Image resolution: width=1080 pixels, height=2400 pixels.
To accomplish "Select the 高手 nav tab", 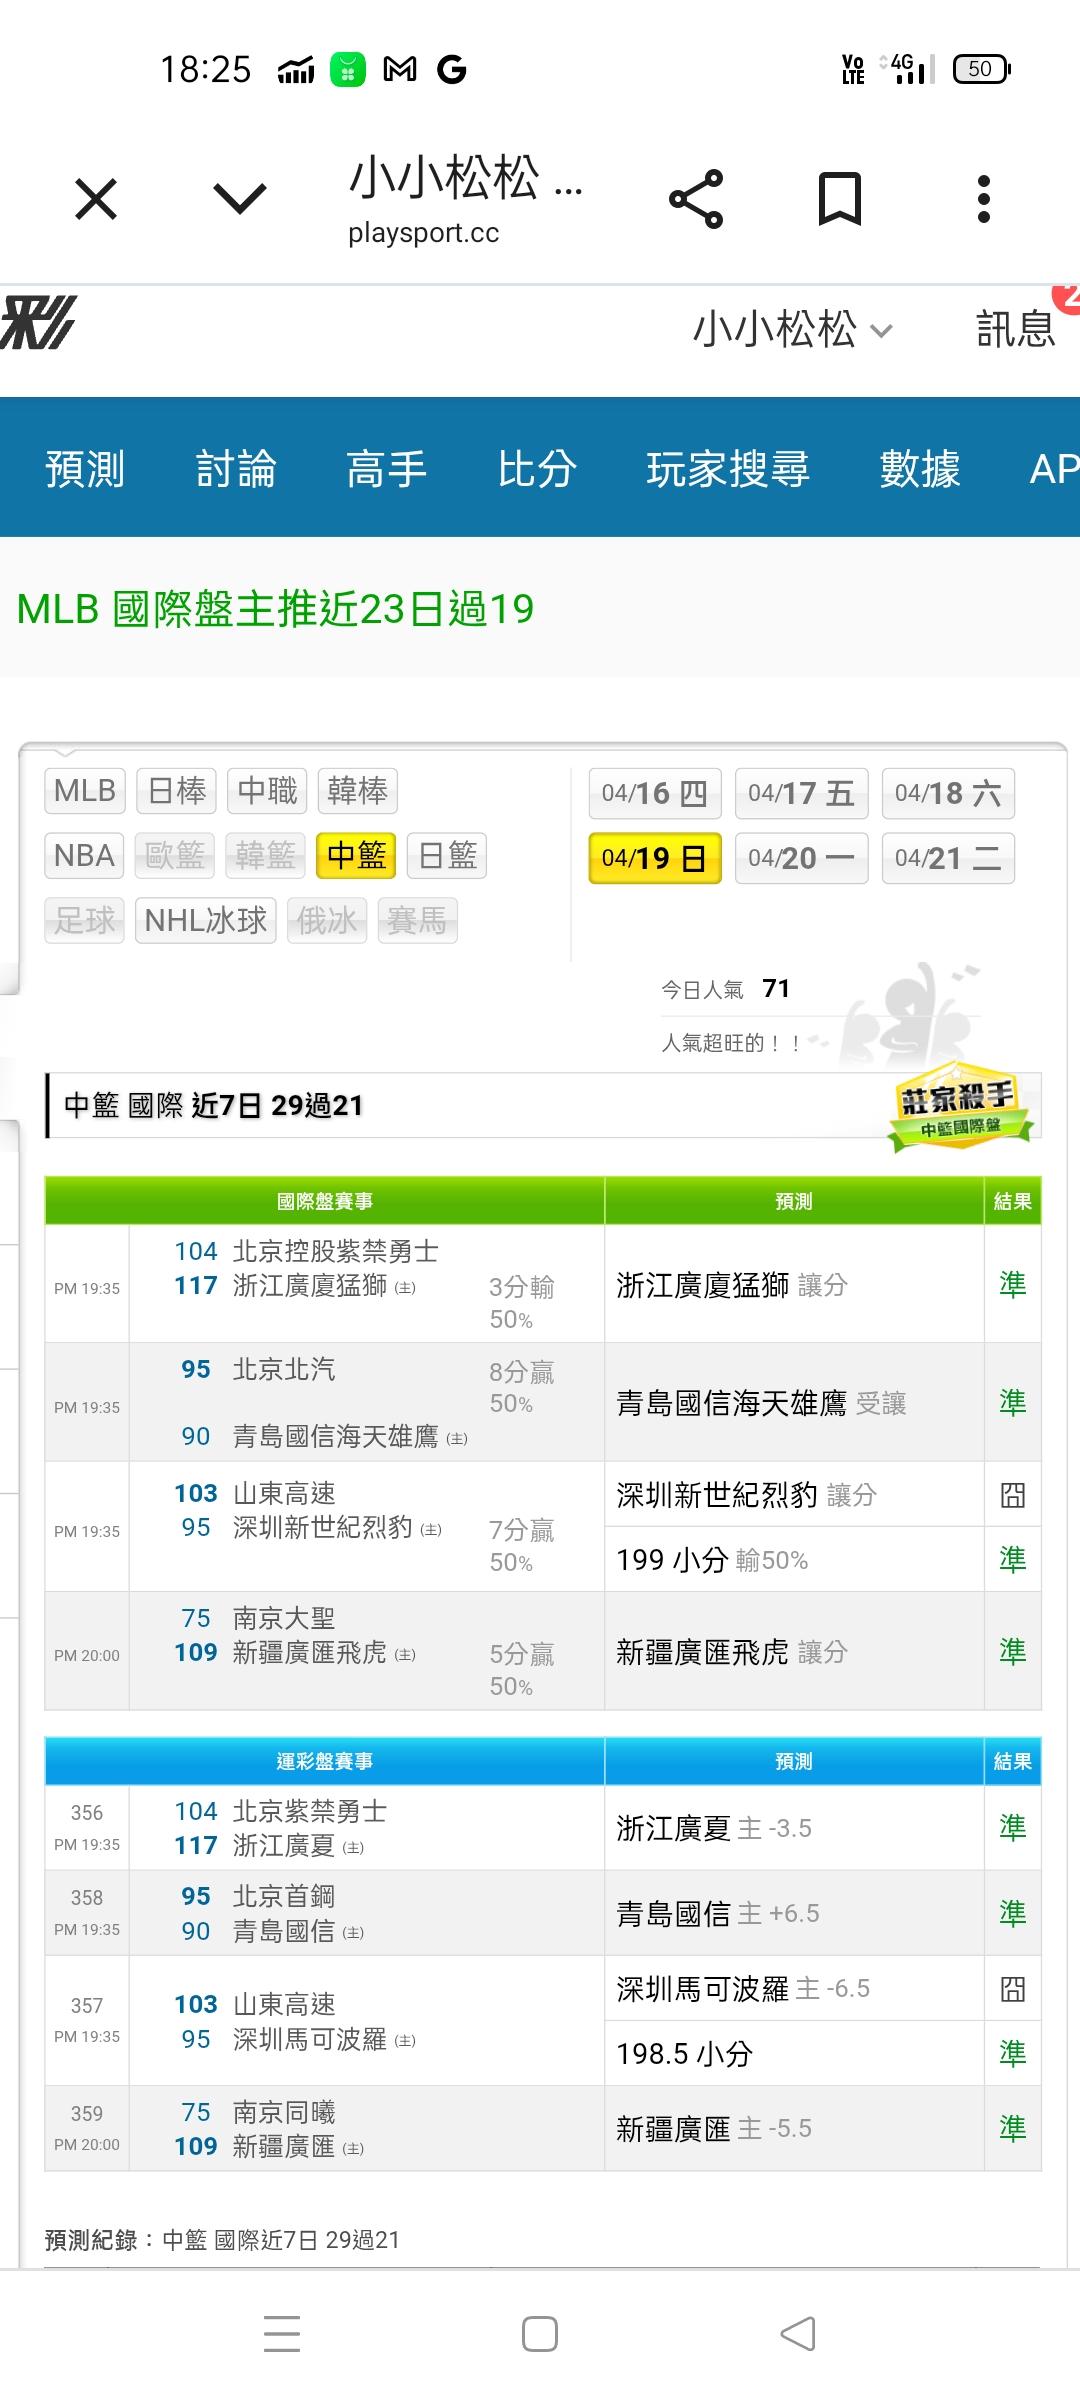I will click(x=387, y=468).
